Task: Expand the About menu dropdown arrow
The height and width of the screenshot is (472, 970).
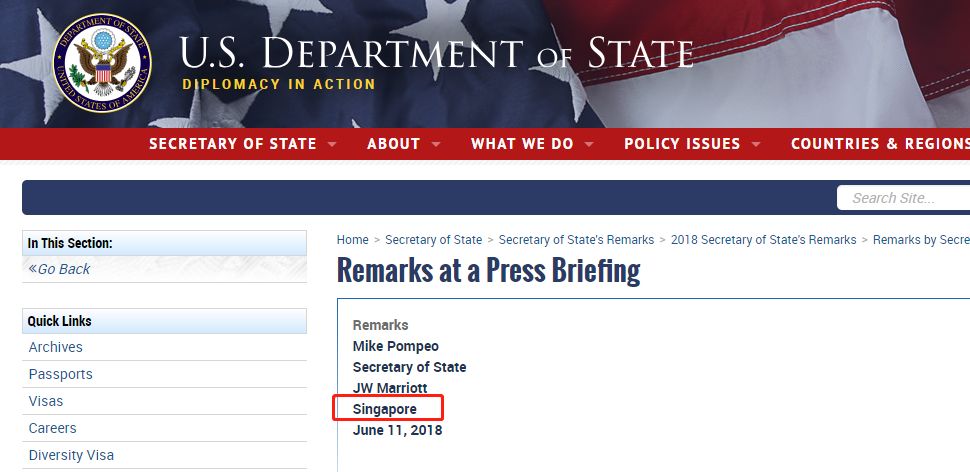Action: [436, 145]
